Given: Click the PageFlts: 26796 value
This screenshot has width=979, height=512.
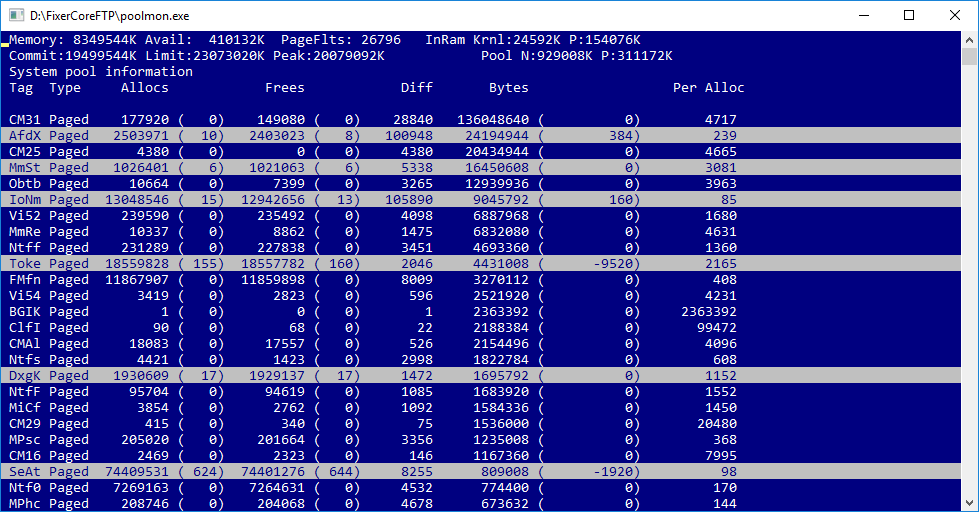Looking at the screenshot, I should pyautogui.click(x=341, y=40).
